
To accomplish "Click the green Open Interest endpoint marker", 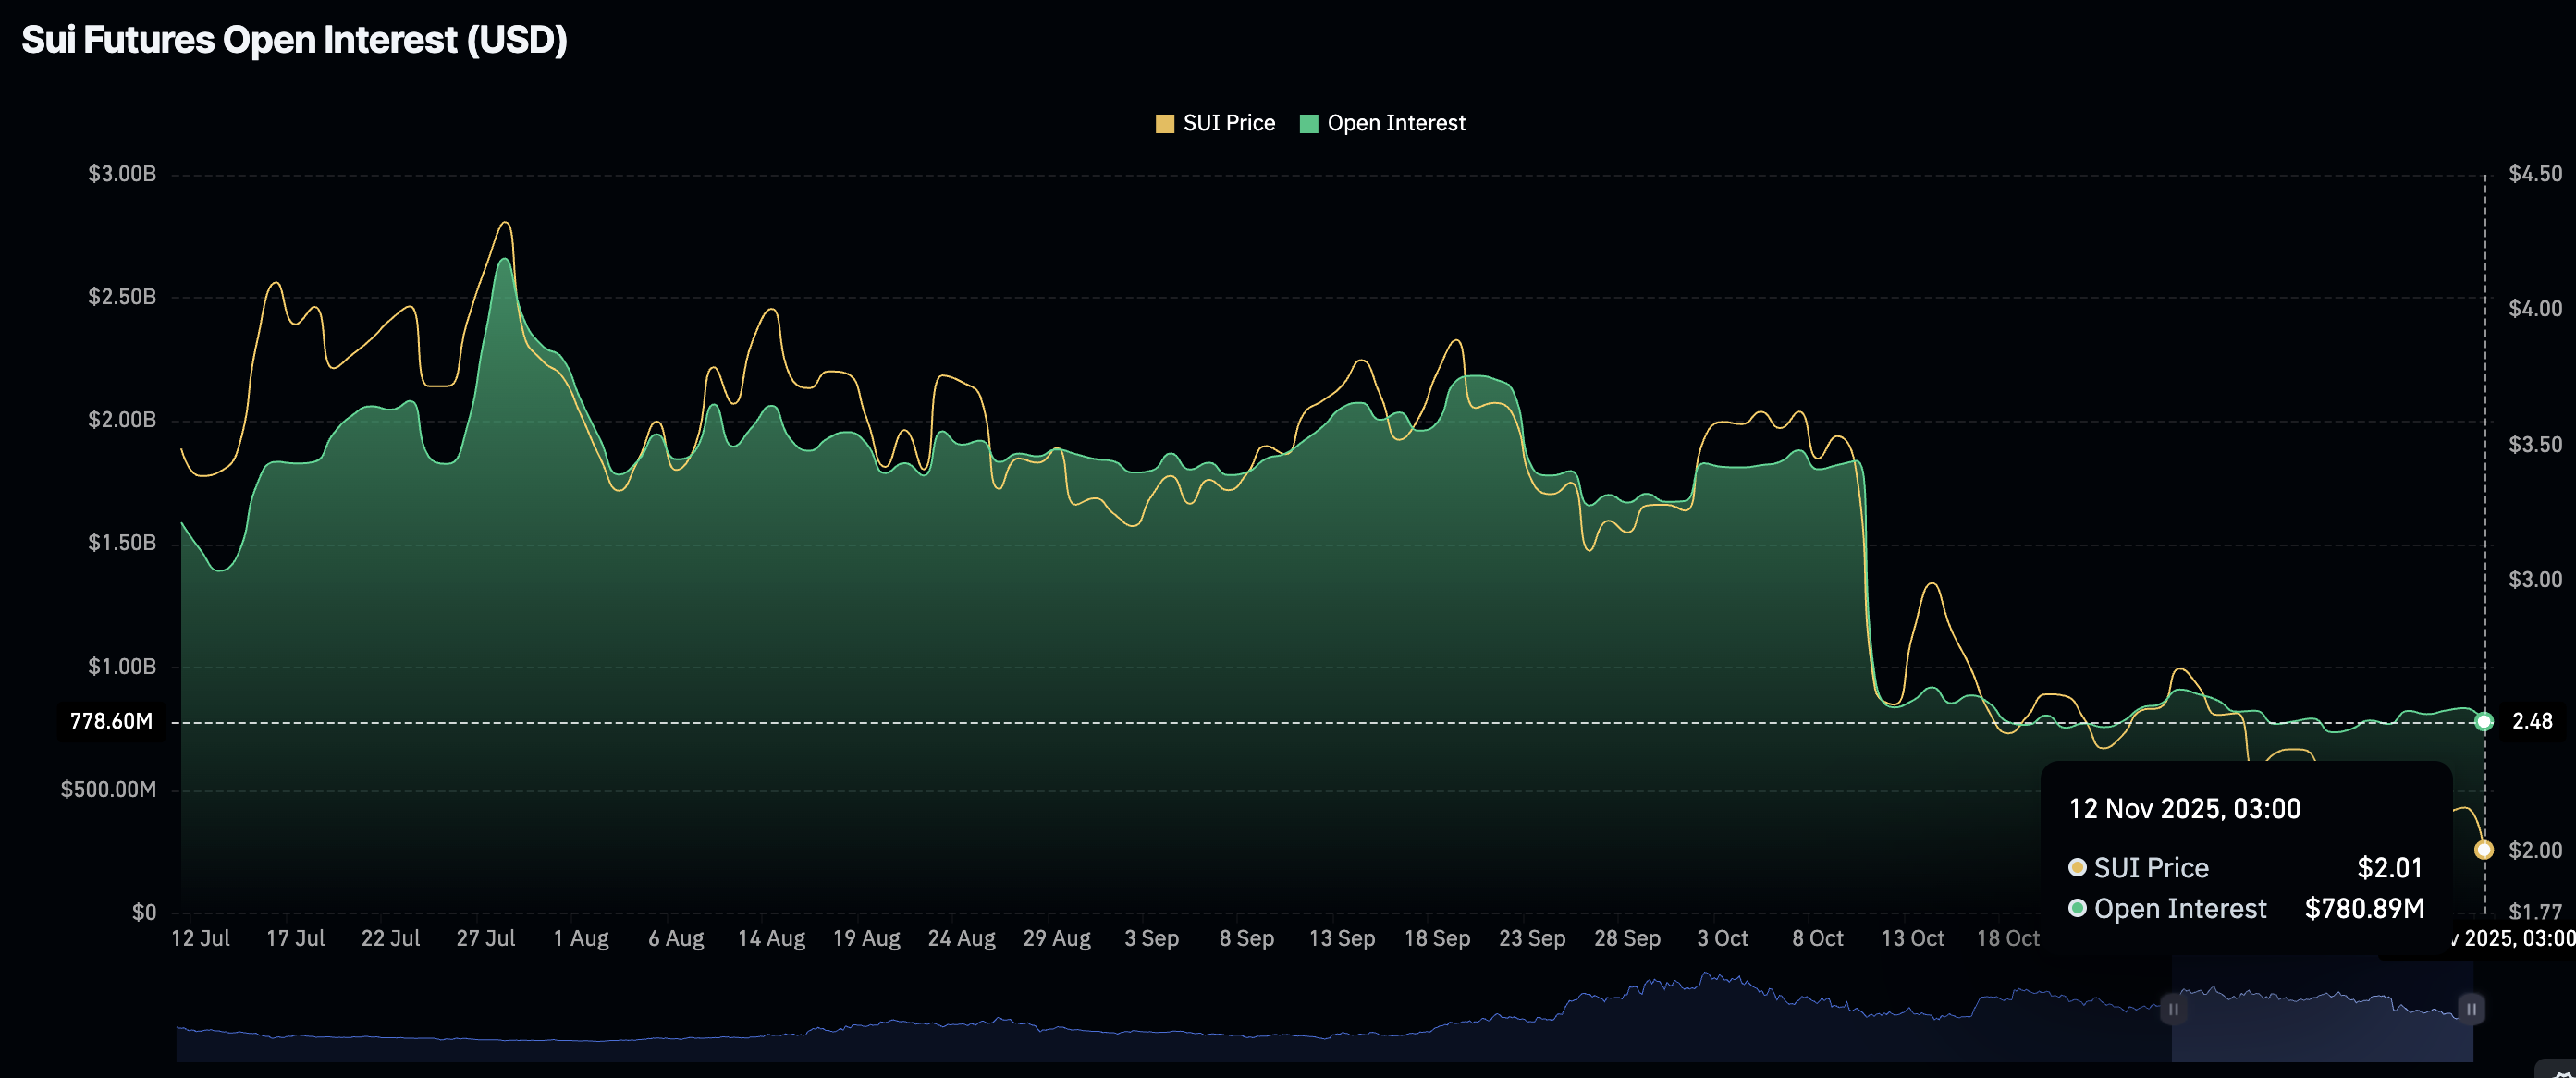I will point(2484,721).
